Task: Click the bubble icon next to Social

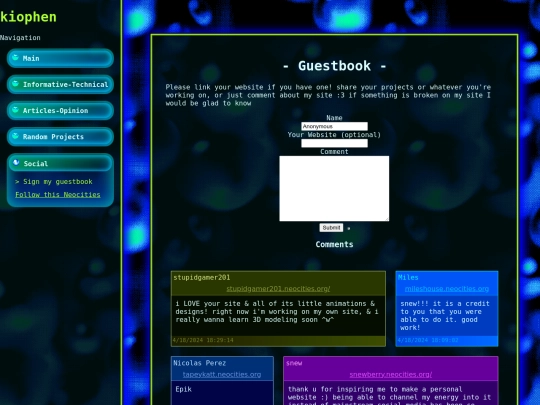Action: click(16, 162)
